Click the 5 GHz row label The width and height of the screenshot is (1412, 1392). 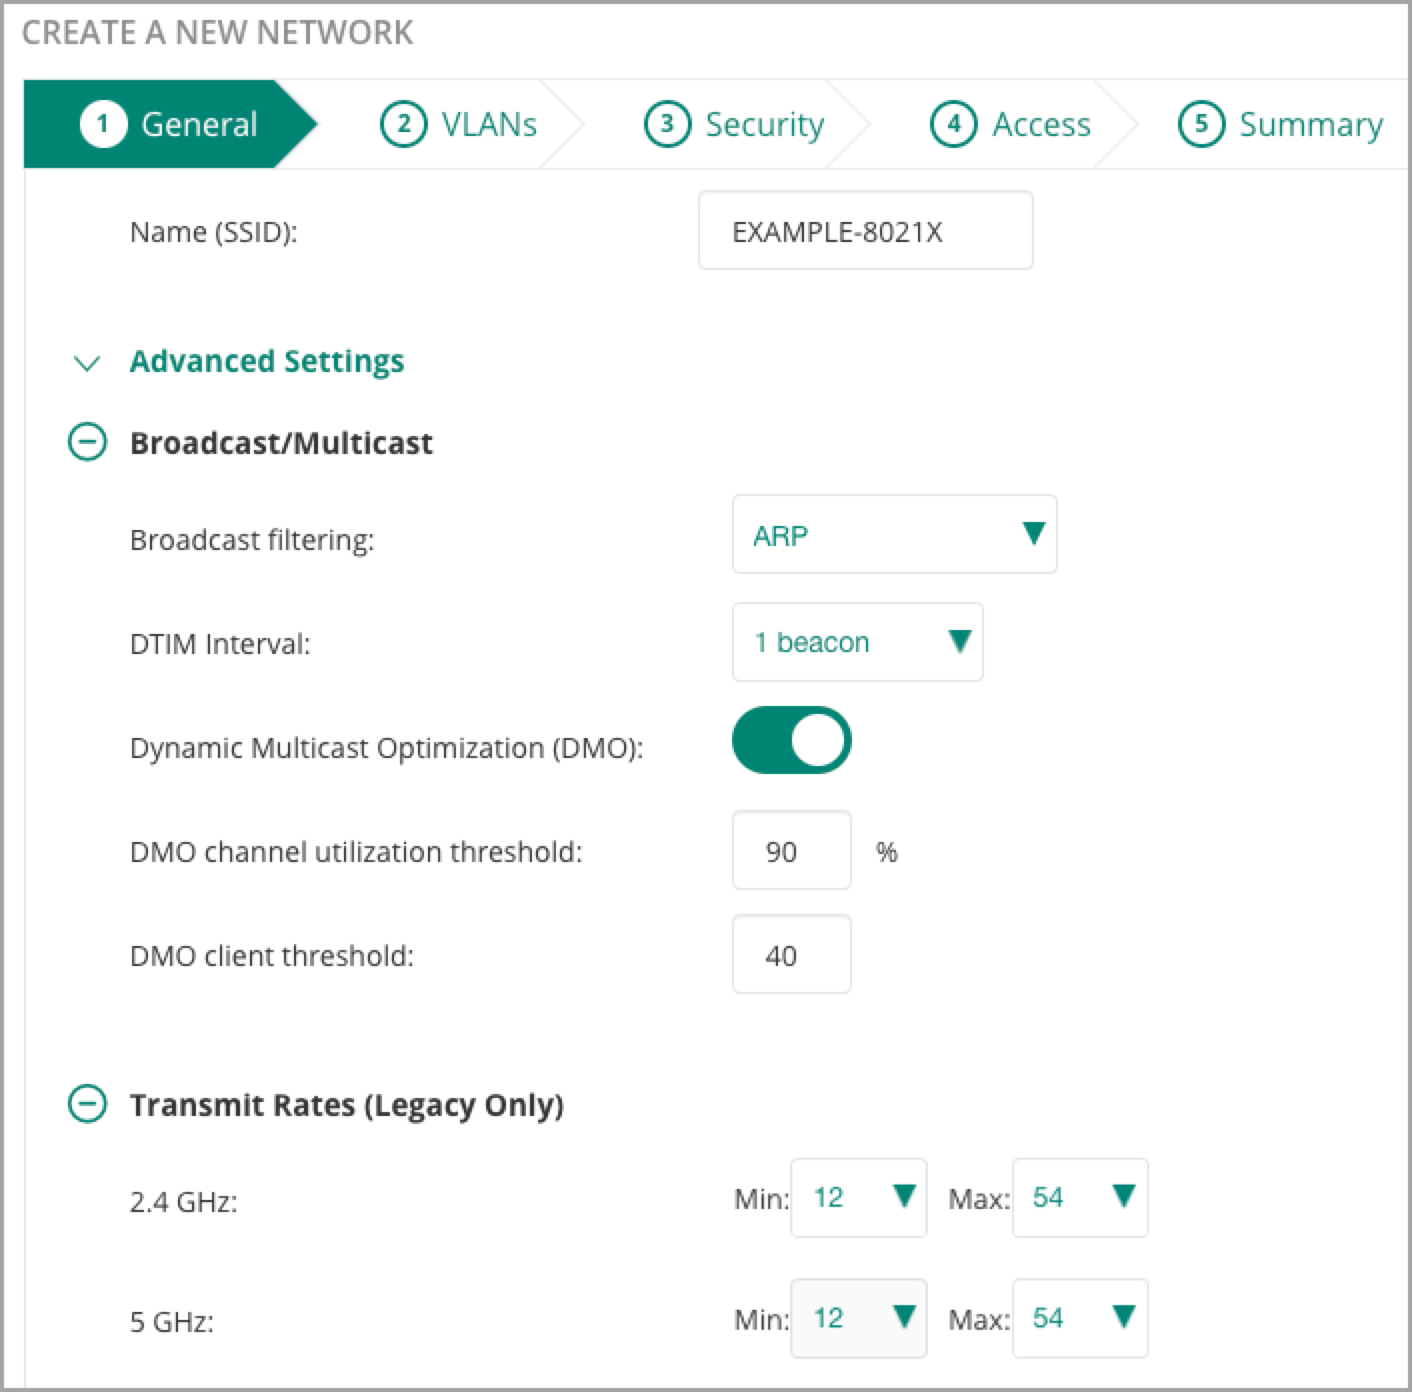tap(172, 1322)
